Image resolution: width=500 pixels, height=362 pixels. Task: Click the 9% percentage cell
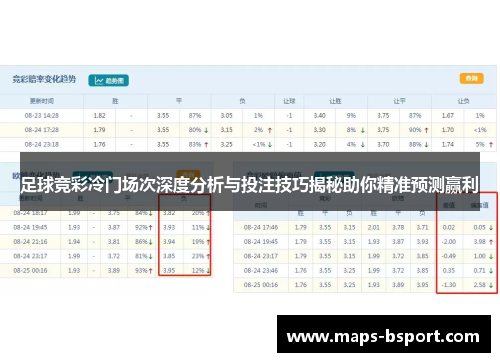pyautogui.click(x=351, y=116)
